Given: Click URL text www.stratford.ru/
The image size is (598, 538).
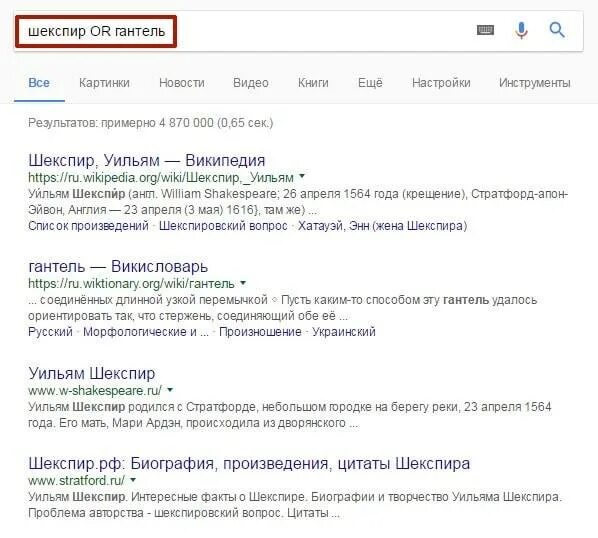Looking at the screenshot, I should click(76, 480).
